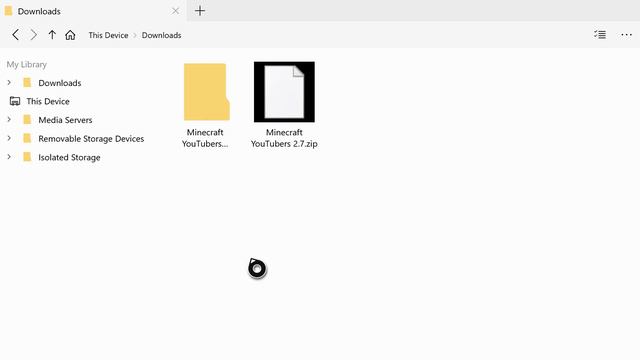Screen dimensions: 640x360
Task: Open the three-dot more options menu
Action: (626, 35)
